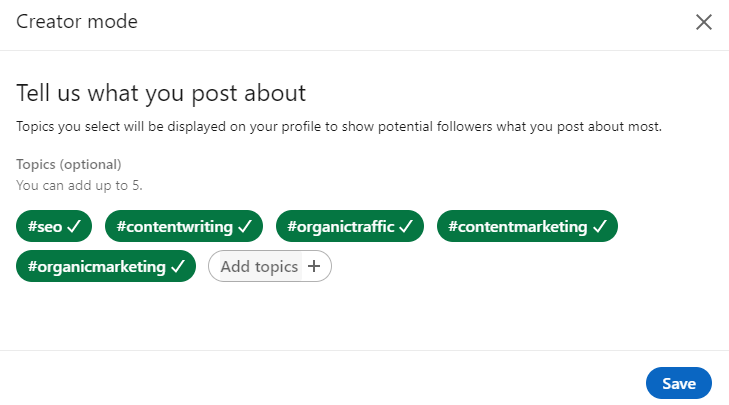Click the checkmark on the #contentwriting chip

pyautogui.click(x=244, y=227)
